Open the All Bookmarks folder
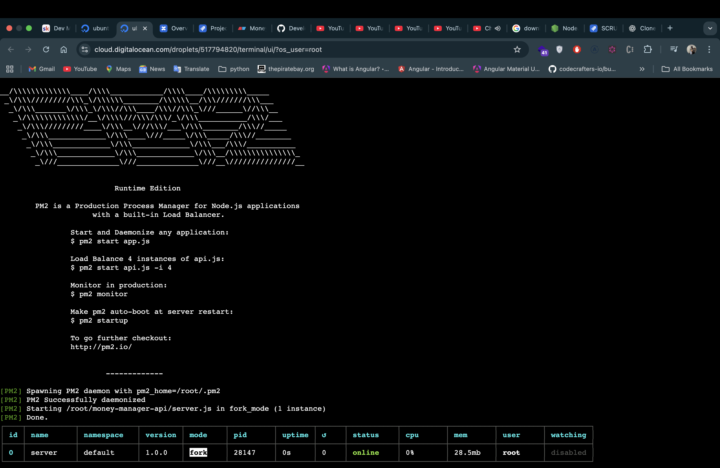The image size is (720, 468). 687,69
